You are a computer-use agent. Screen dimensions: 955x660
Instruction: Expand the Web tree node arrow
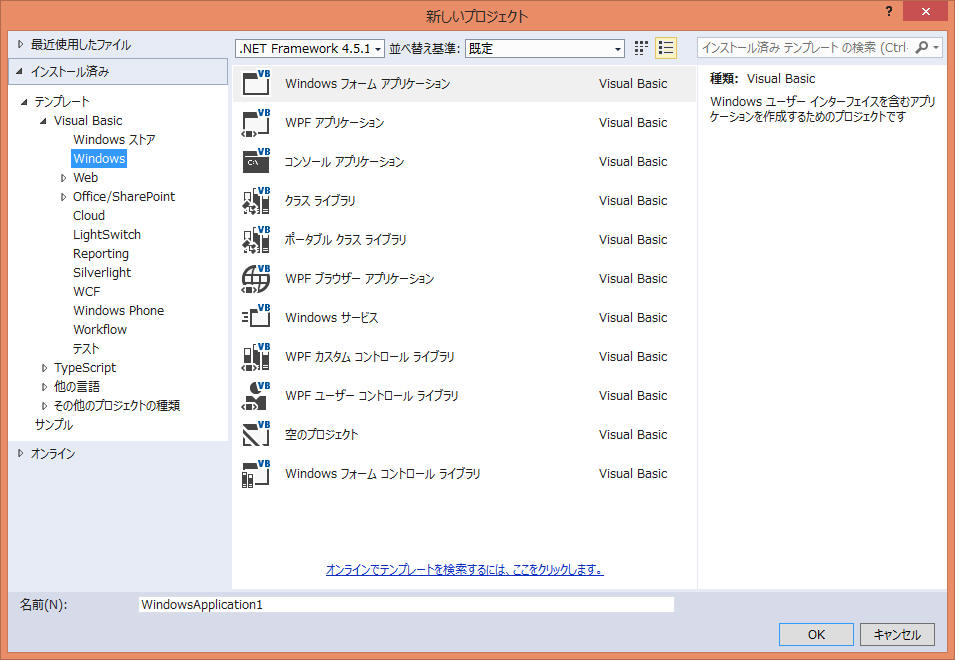coord(63,178)
